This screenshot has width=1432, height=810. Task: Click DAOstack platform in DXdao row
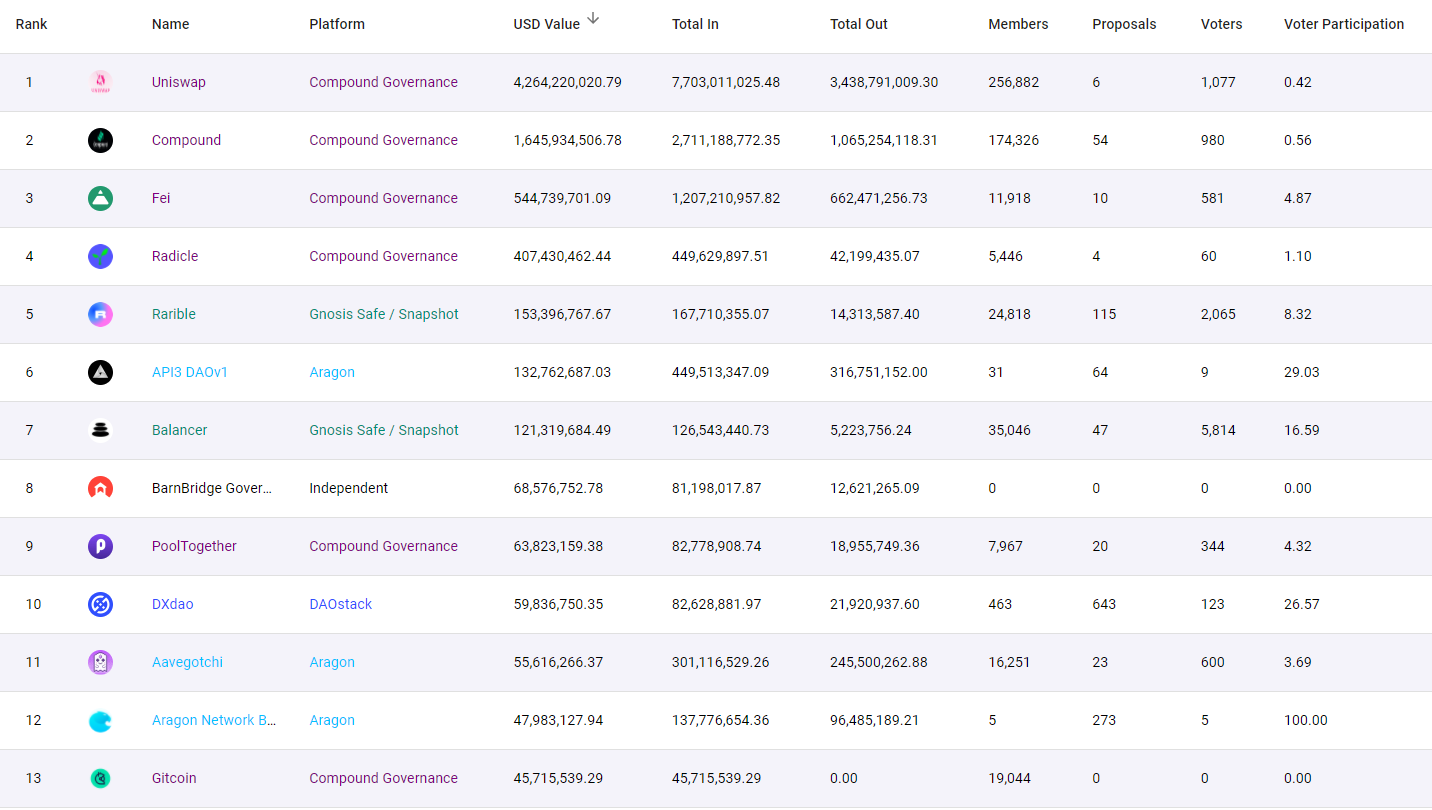340,604
